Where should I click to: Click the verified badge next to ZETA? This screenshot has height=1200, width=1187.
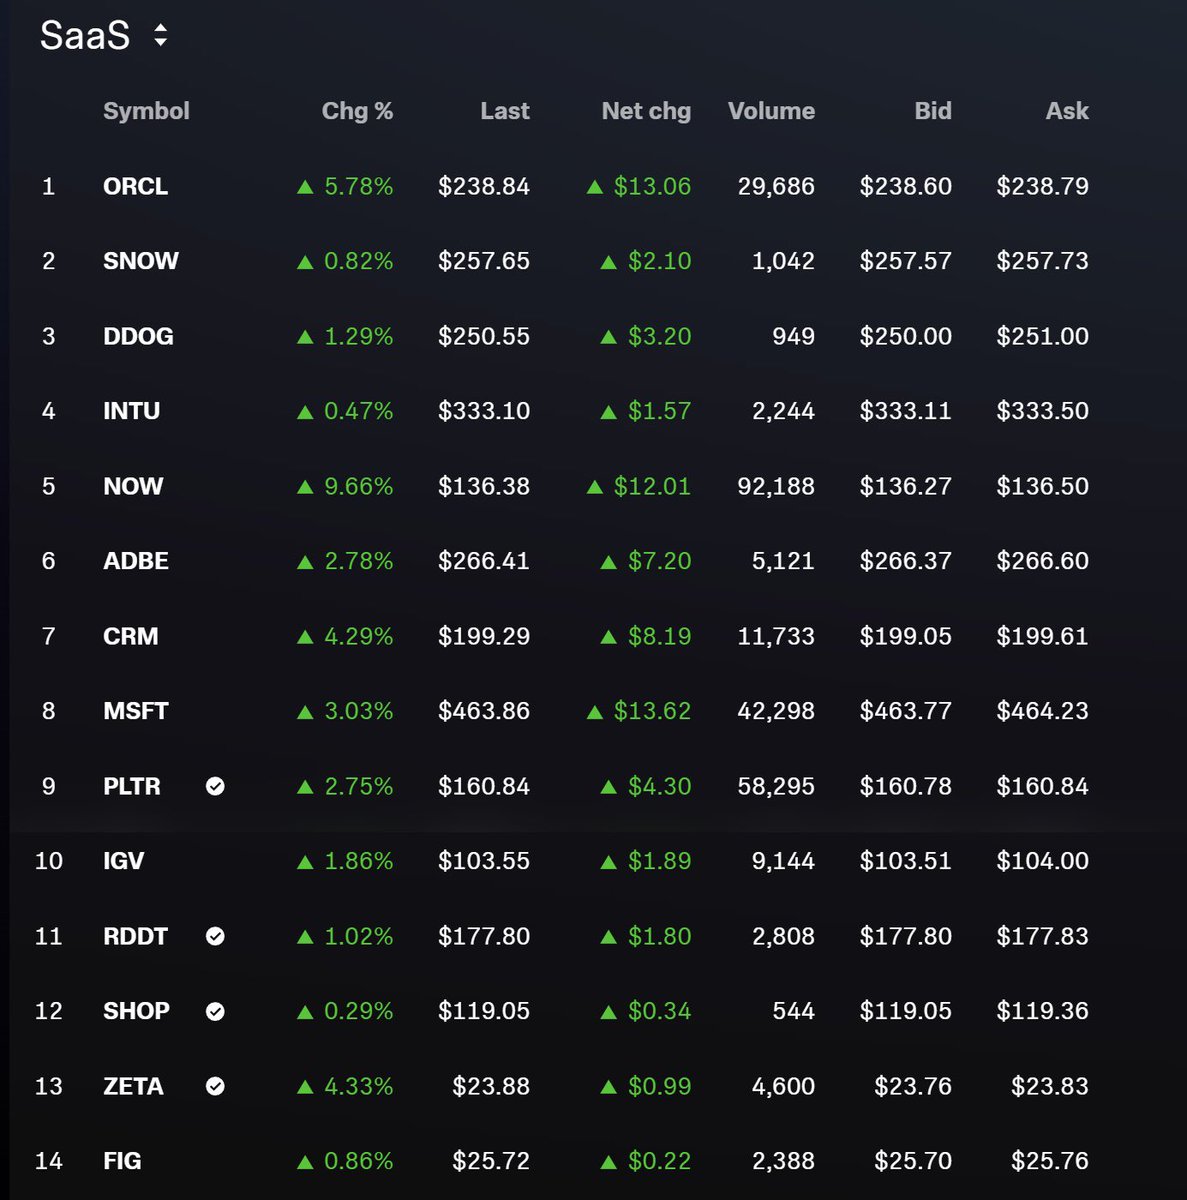[x=215, y=1086]
